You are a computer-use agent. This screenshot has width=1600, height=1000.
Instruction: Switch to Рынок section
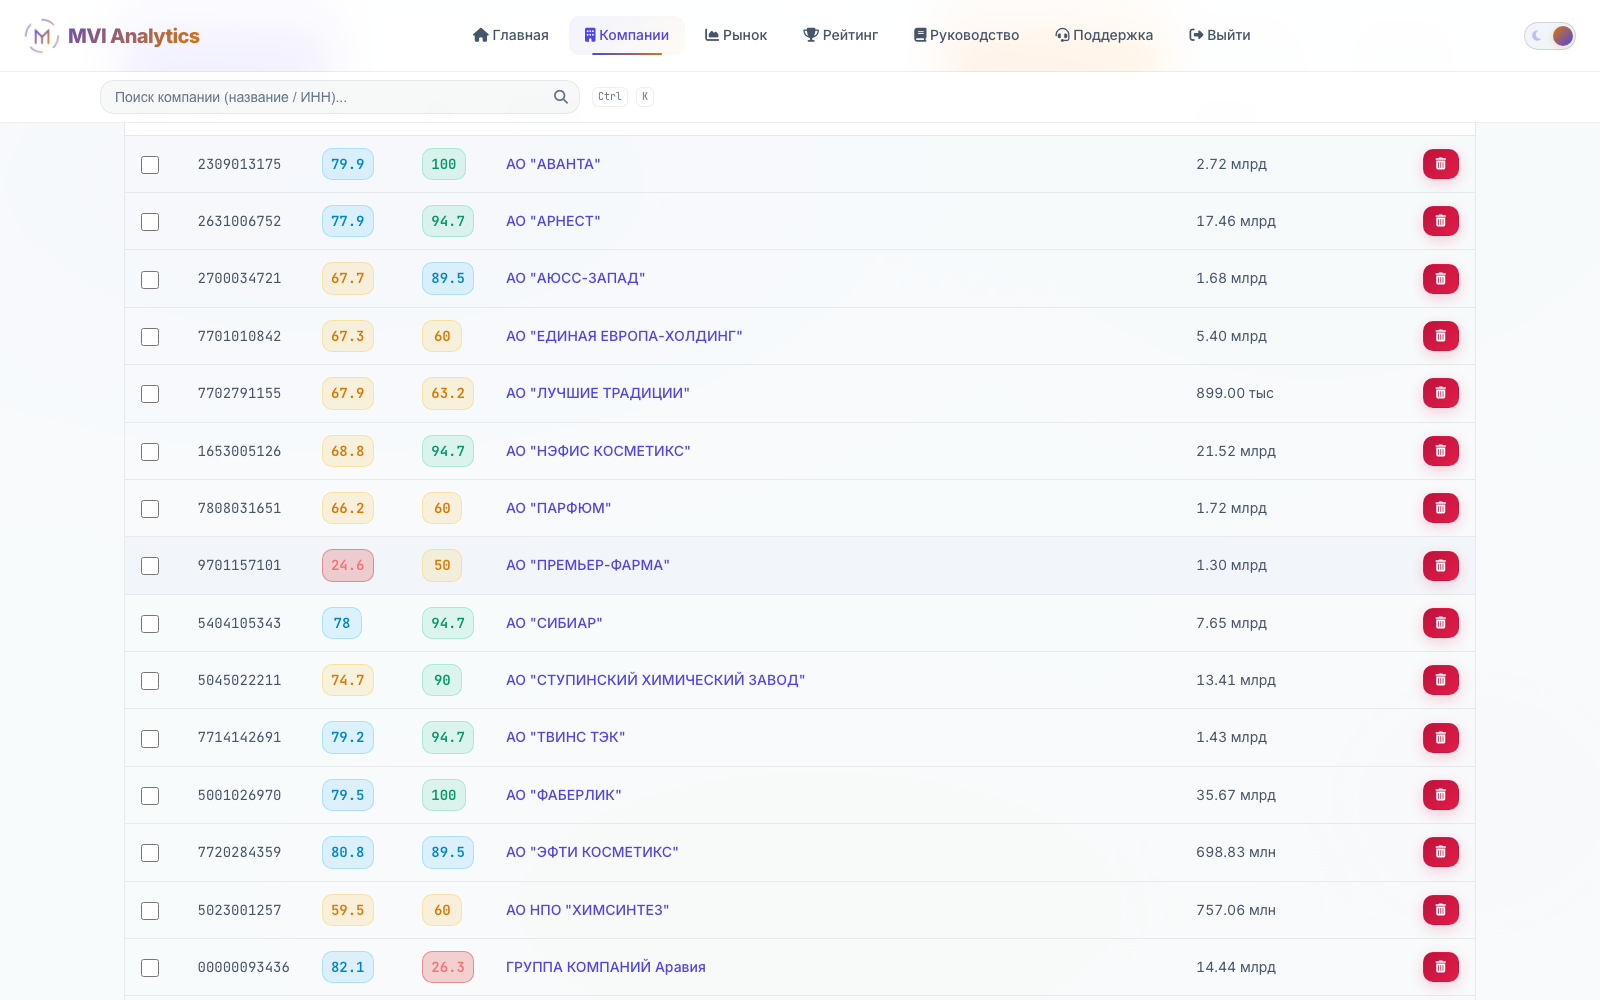pos(736,35)
